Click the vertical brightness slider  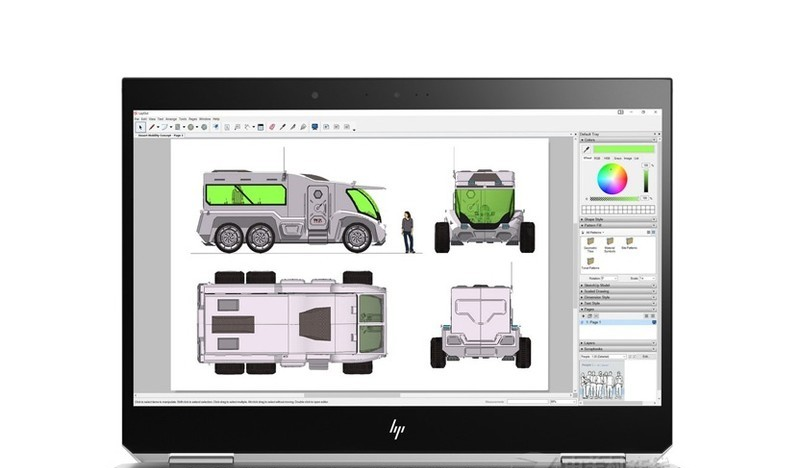[x=646, y=181]
